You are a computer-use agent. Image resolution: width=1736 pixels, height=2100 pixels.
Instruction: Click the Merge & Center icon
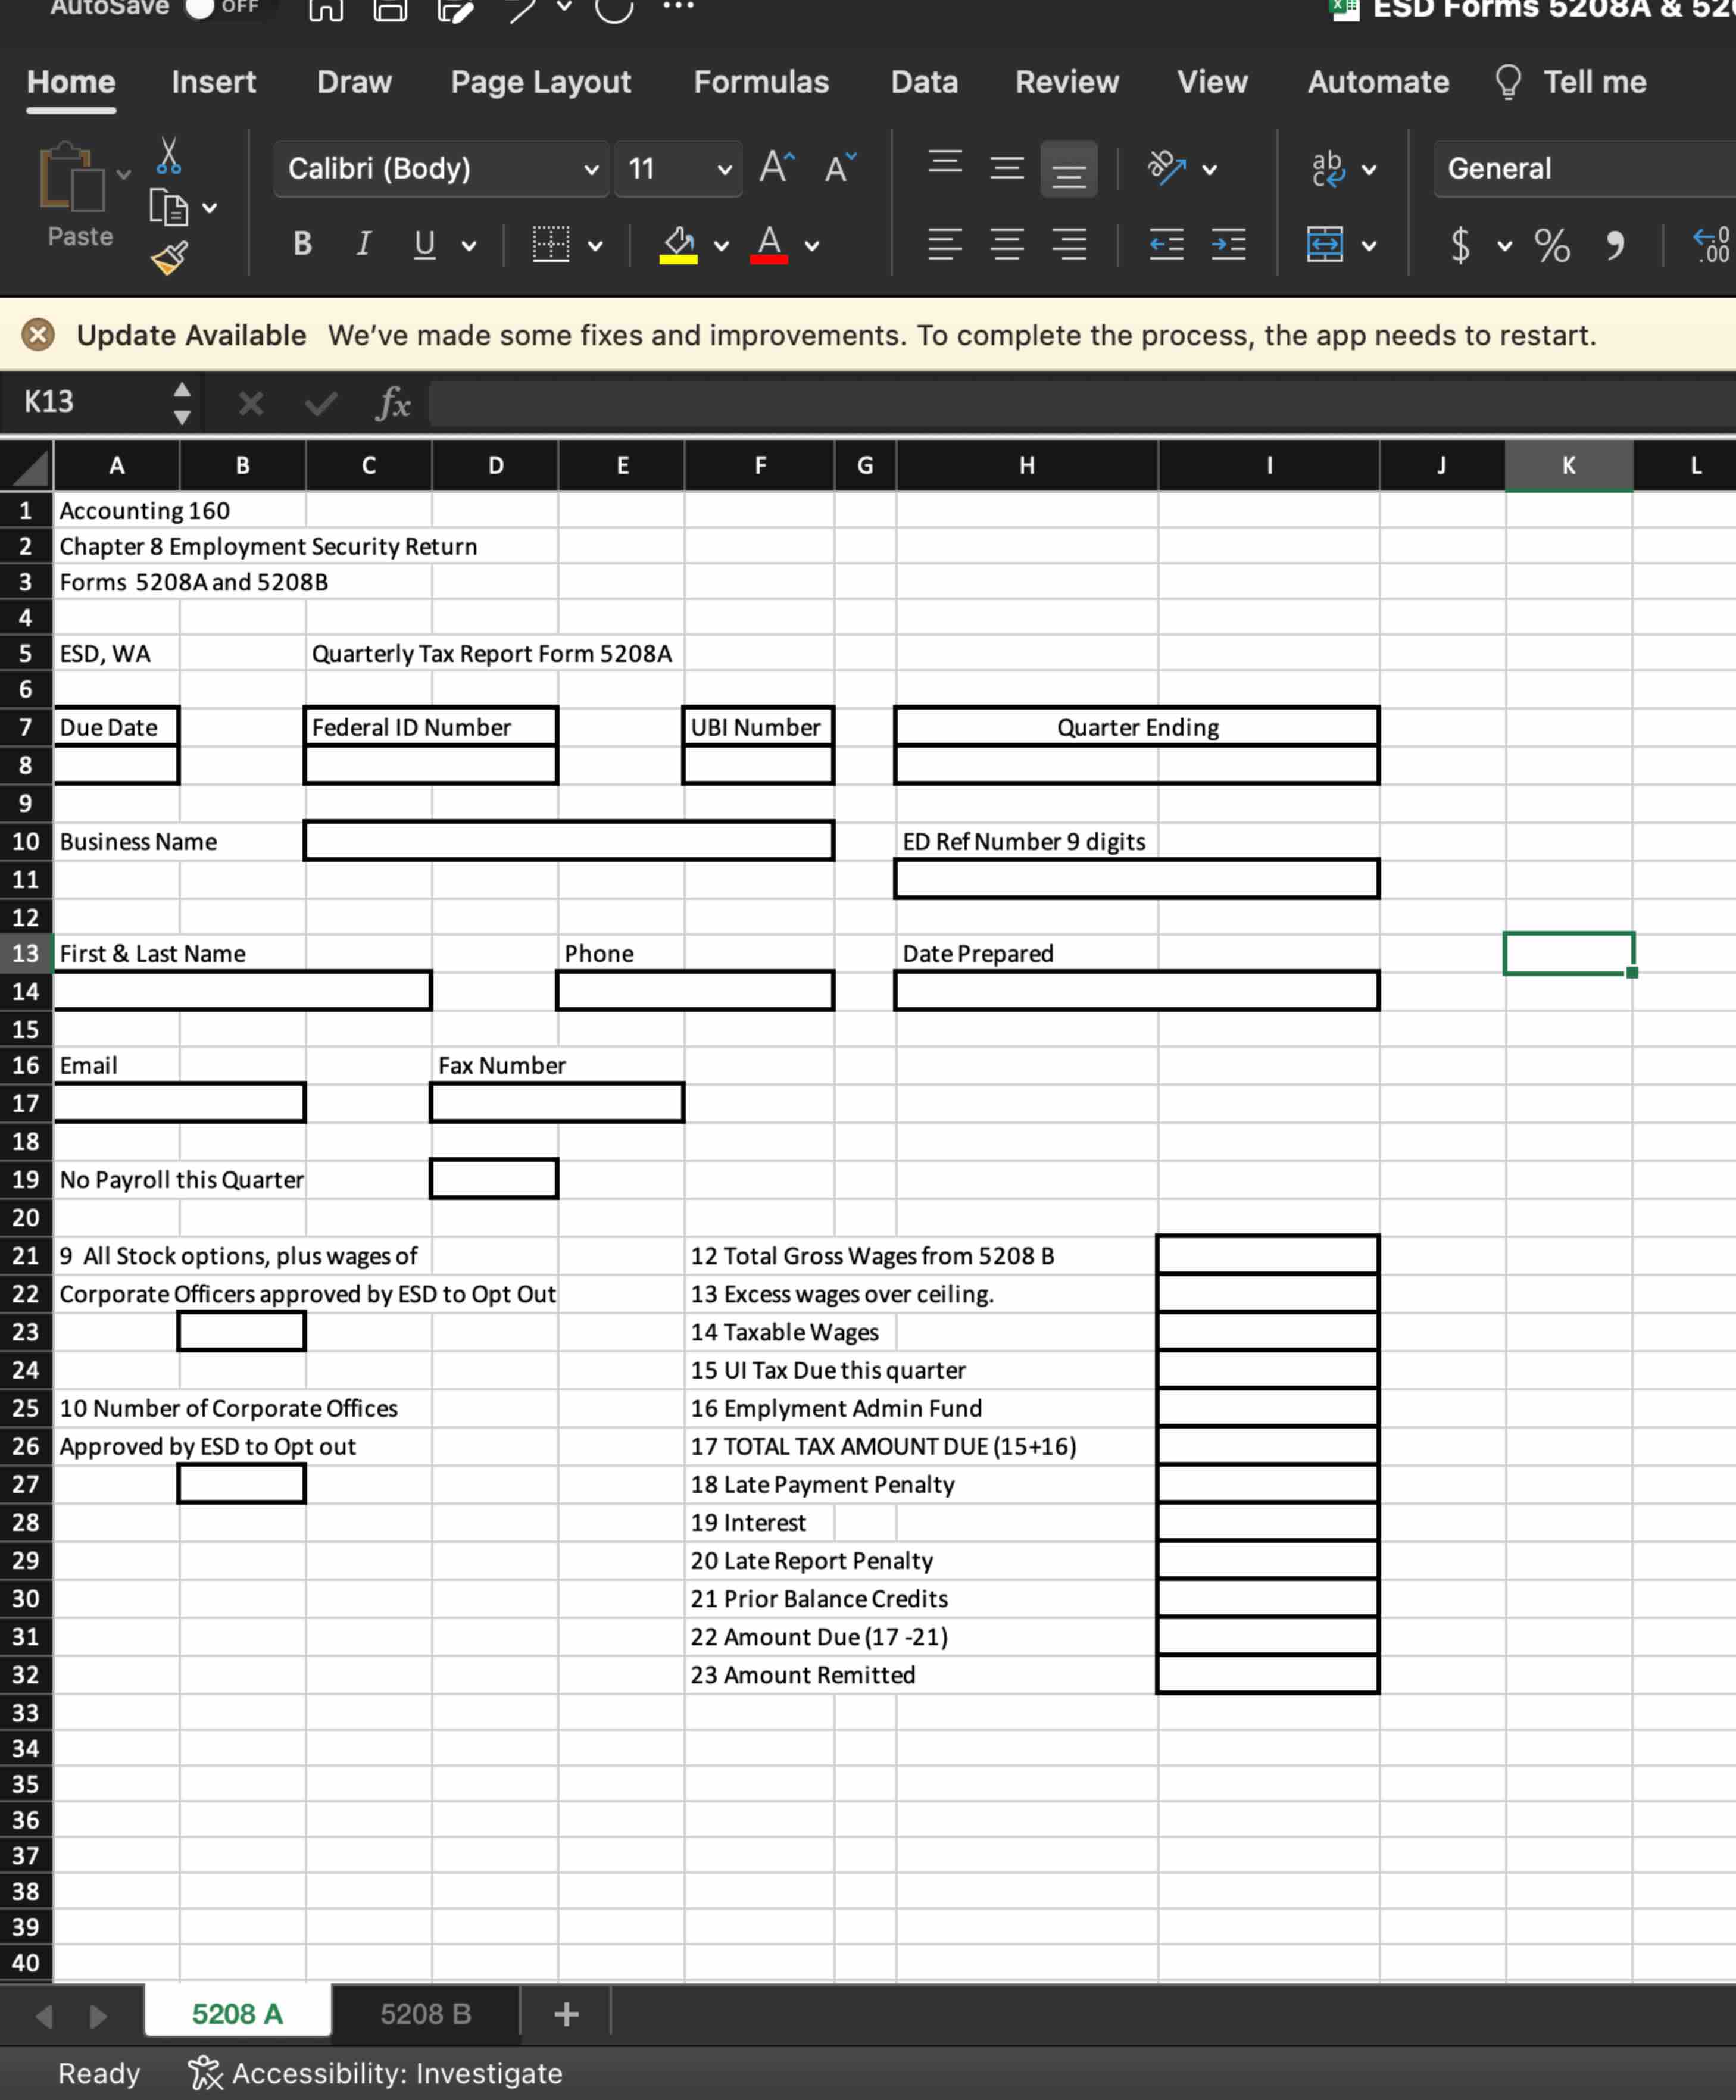pyautogui.click(x=1325, y=244)
